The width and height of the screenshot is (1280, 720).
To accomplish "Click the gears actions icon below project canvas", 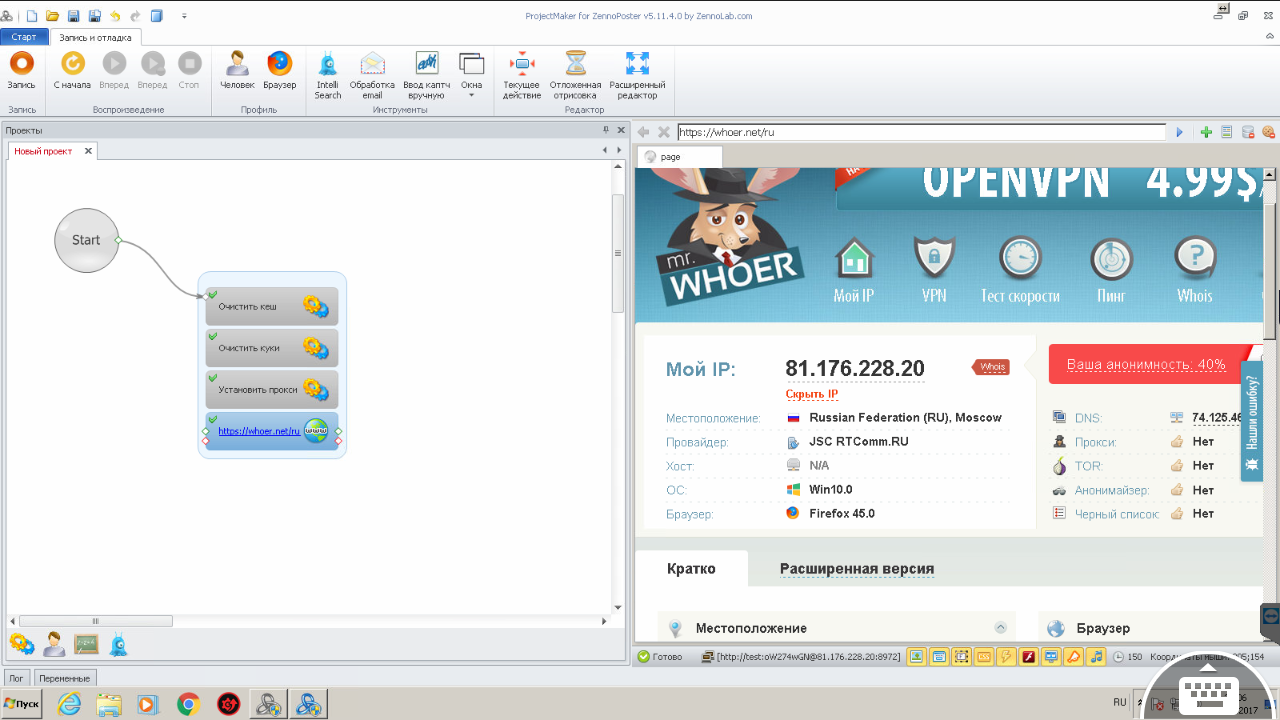I will pyautogui.click(x=22, y=644).
